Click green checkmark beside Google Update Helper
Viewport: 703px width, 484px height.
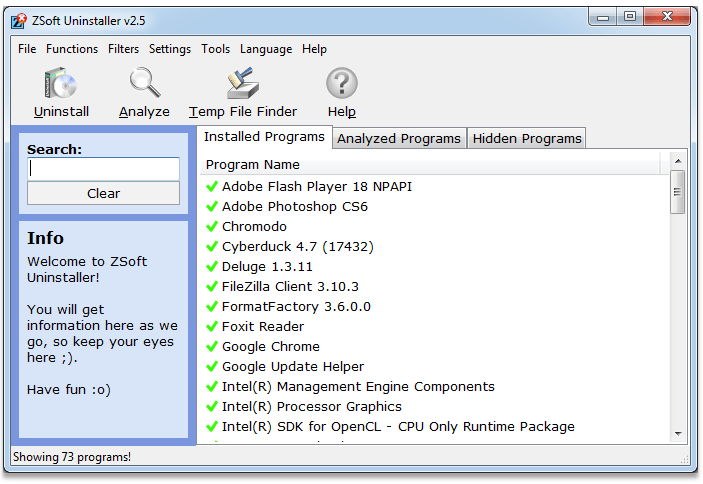(212, 367)
